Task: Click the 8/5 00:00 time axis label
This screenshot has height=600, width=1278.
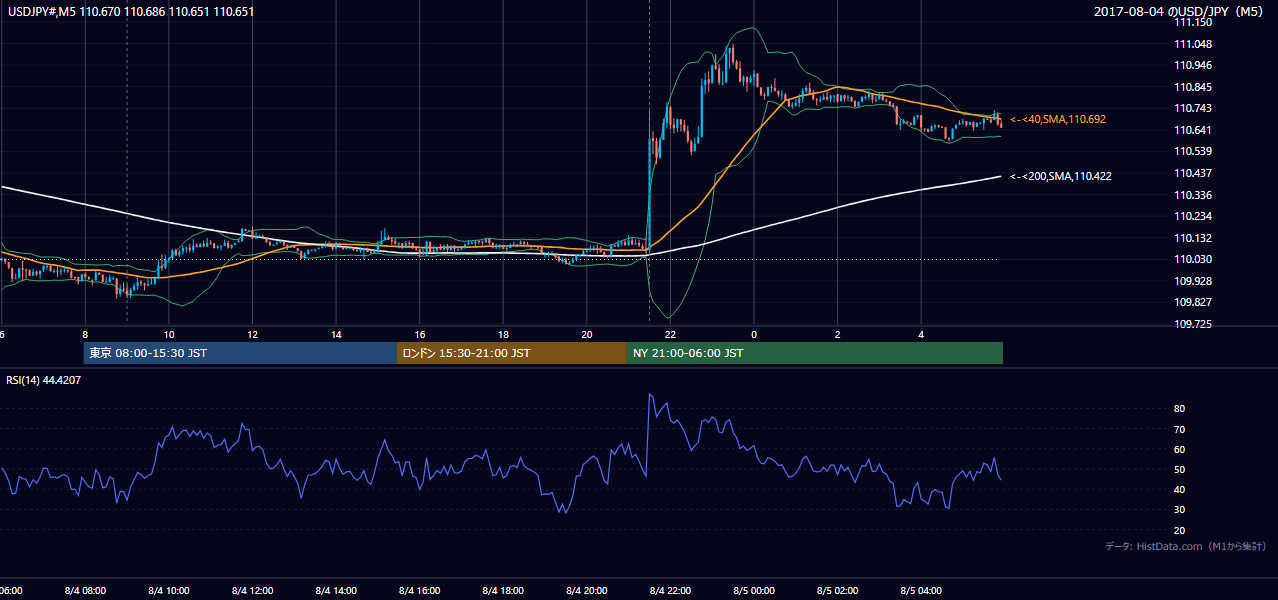Action: pos(755,590)
